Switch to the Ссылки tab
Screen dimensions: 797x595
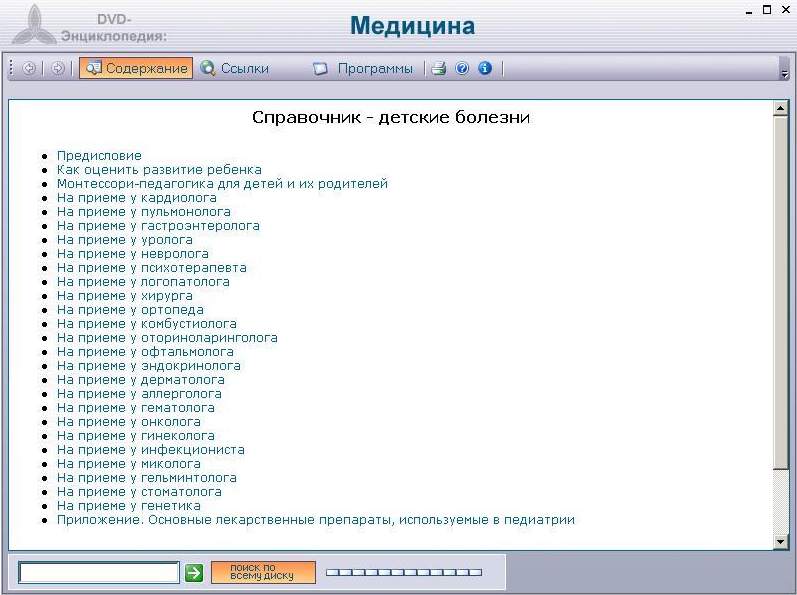tap(235, 69)
